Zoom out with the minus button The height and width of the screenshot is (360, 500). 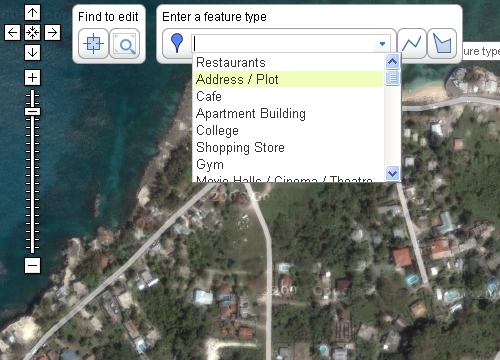[x=32, y=266]
